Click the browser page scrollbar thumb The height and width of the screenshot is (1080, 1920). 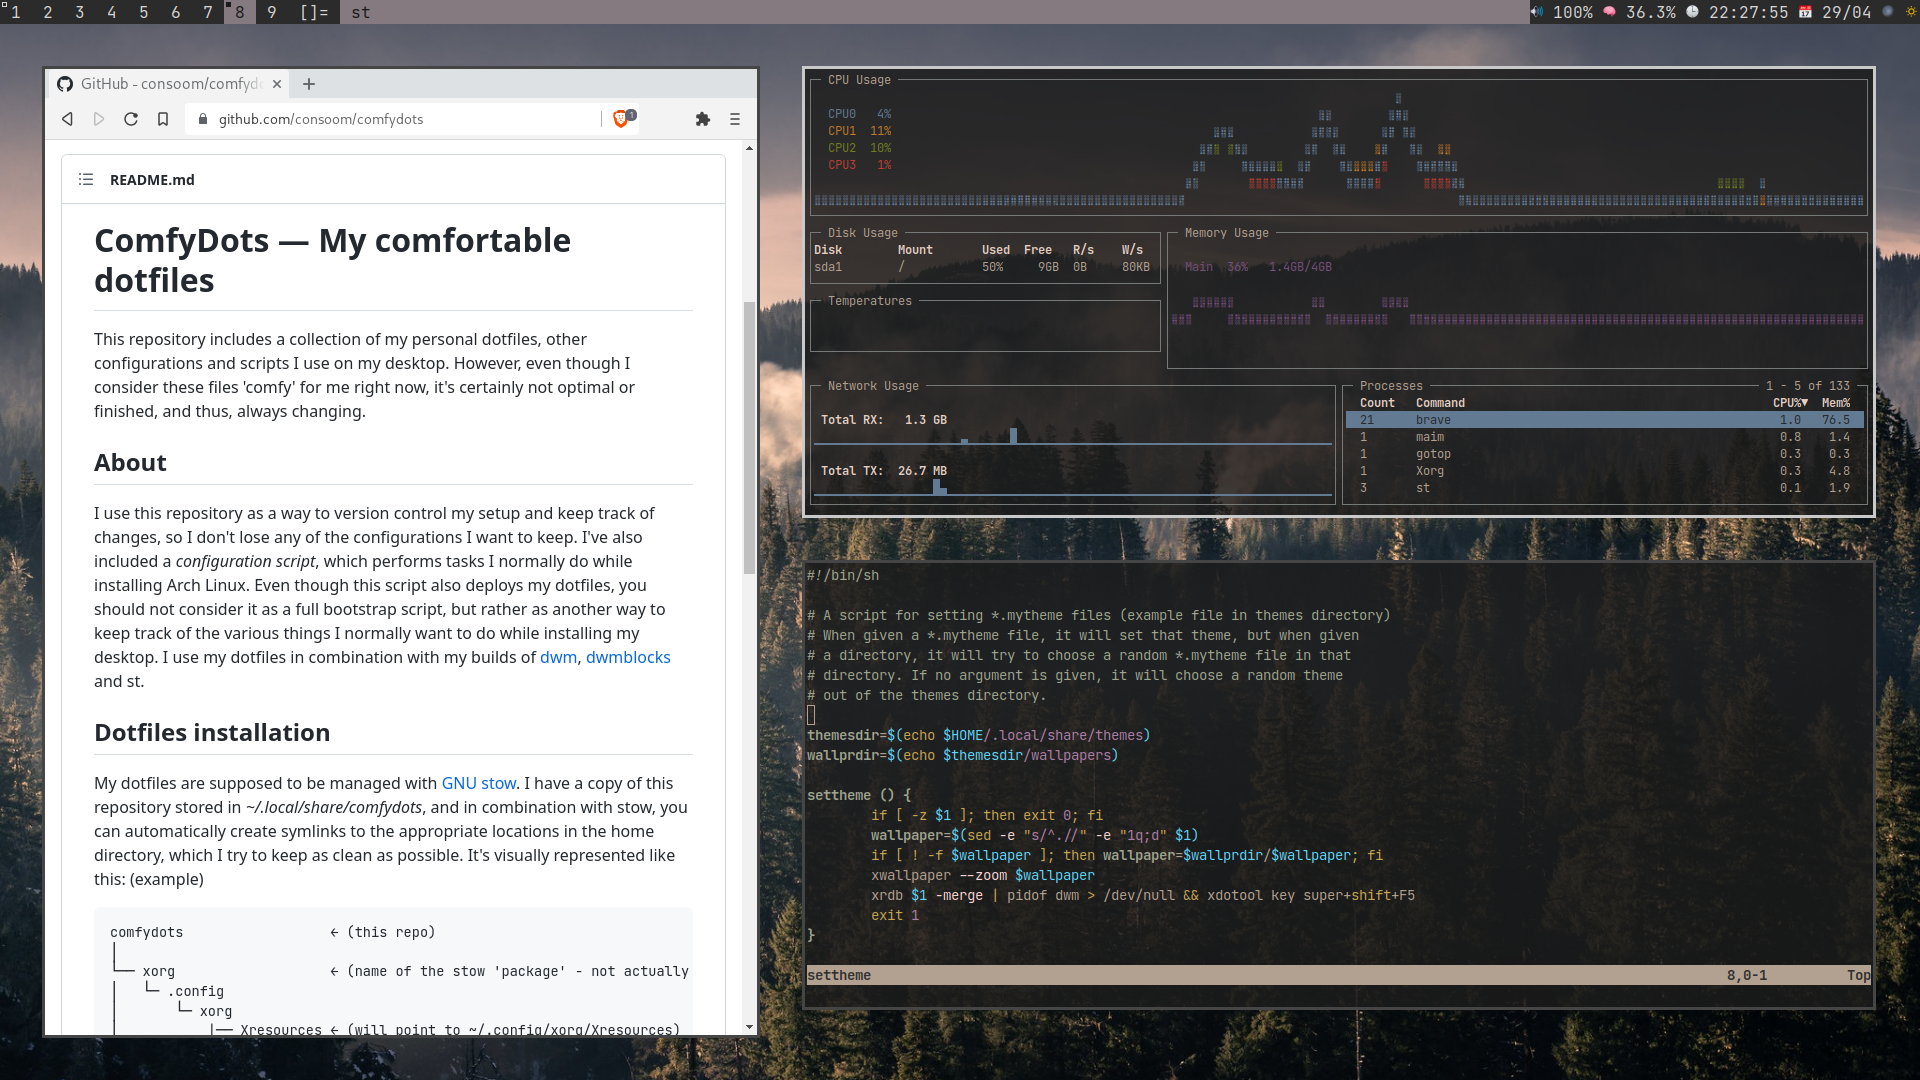pos(749,437)
